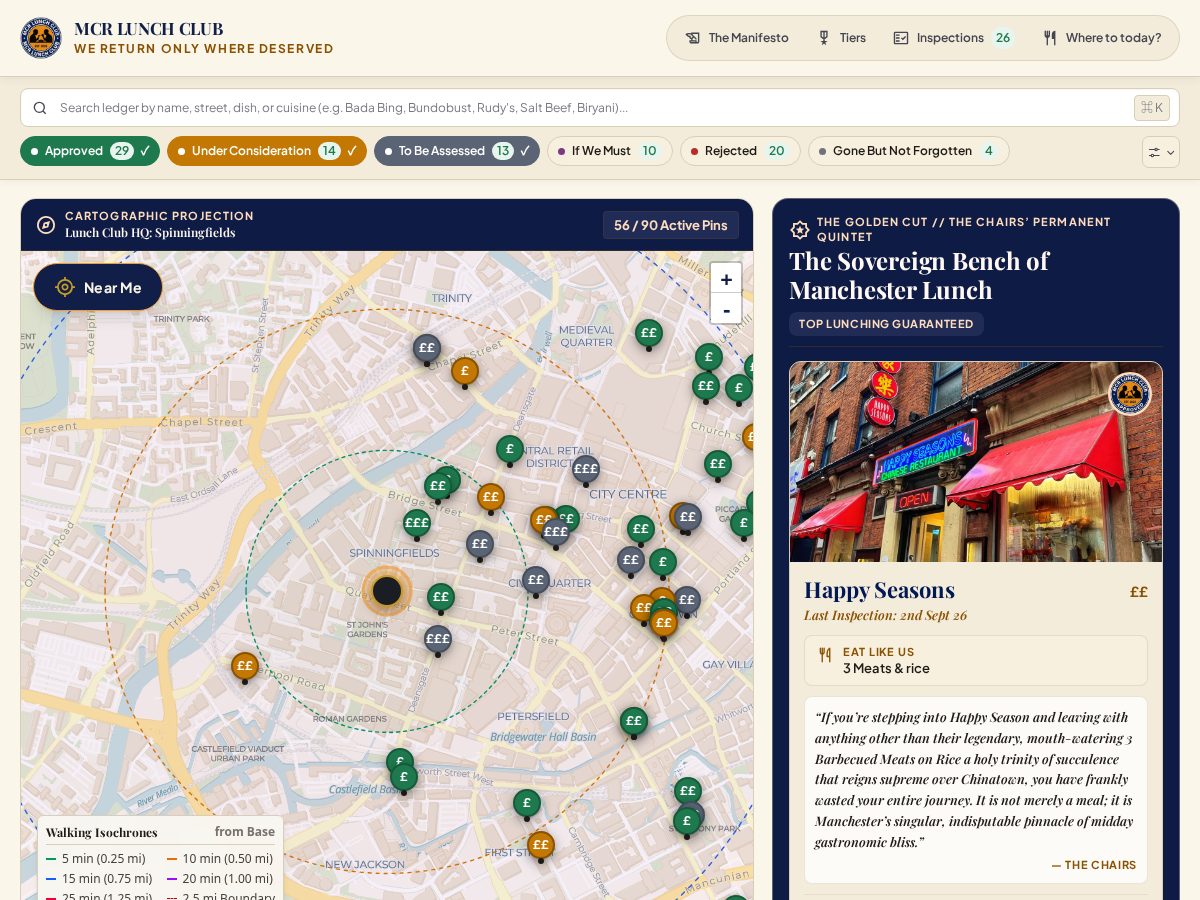
Task: Select the green ££ pin near Medieval Quarter
Action: tap(649, 334)
